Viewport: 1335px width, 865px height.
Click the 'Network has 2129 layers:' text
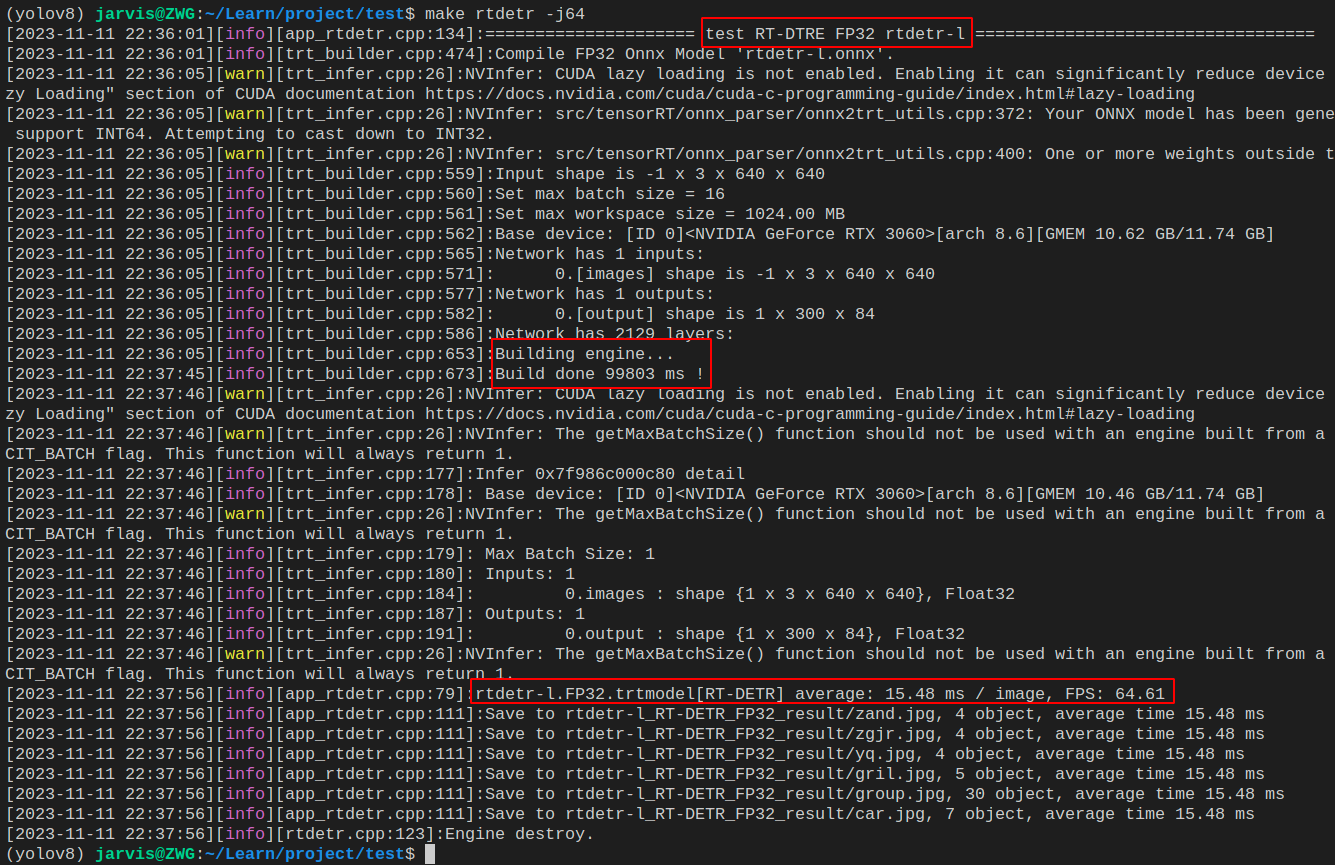(x=615, y=334)
